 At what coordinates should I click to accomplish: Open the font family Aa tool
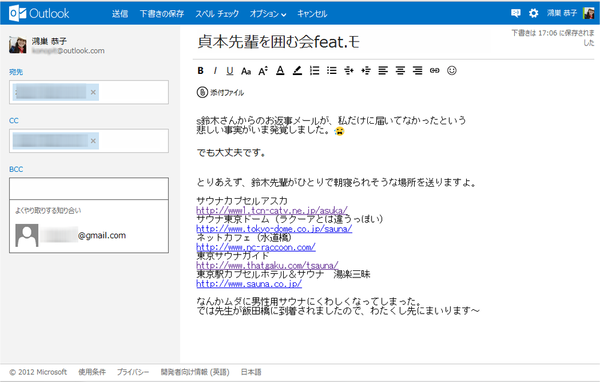click(x=246, y=71)
